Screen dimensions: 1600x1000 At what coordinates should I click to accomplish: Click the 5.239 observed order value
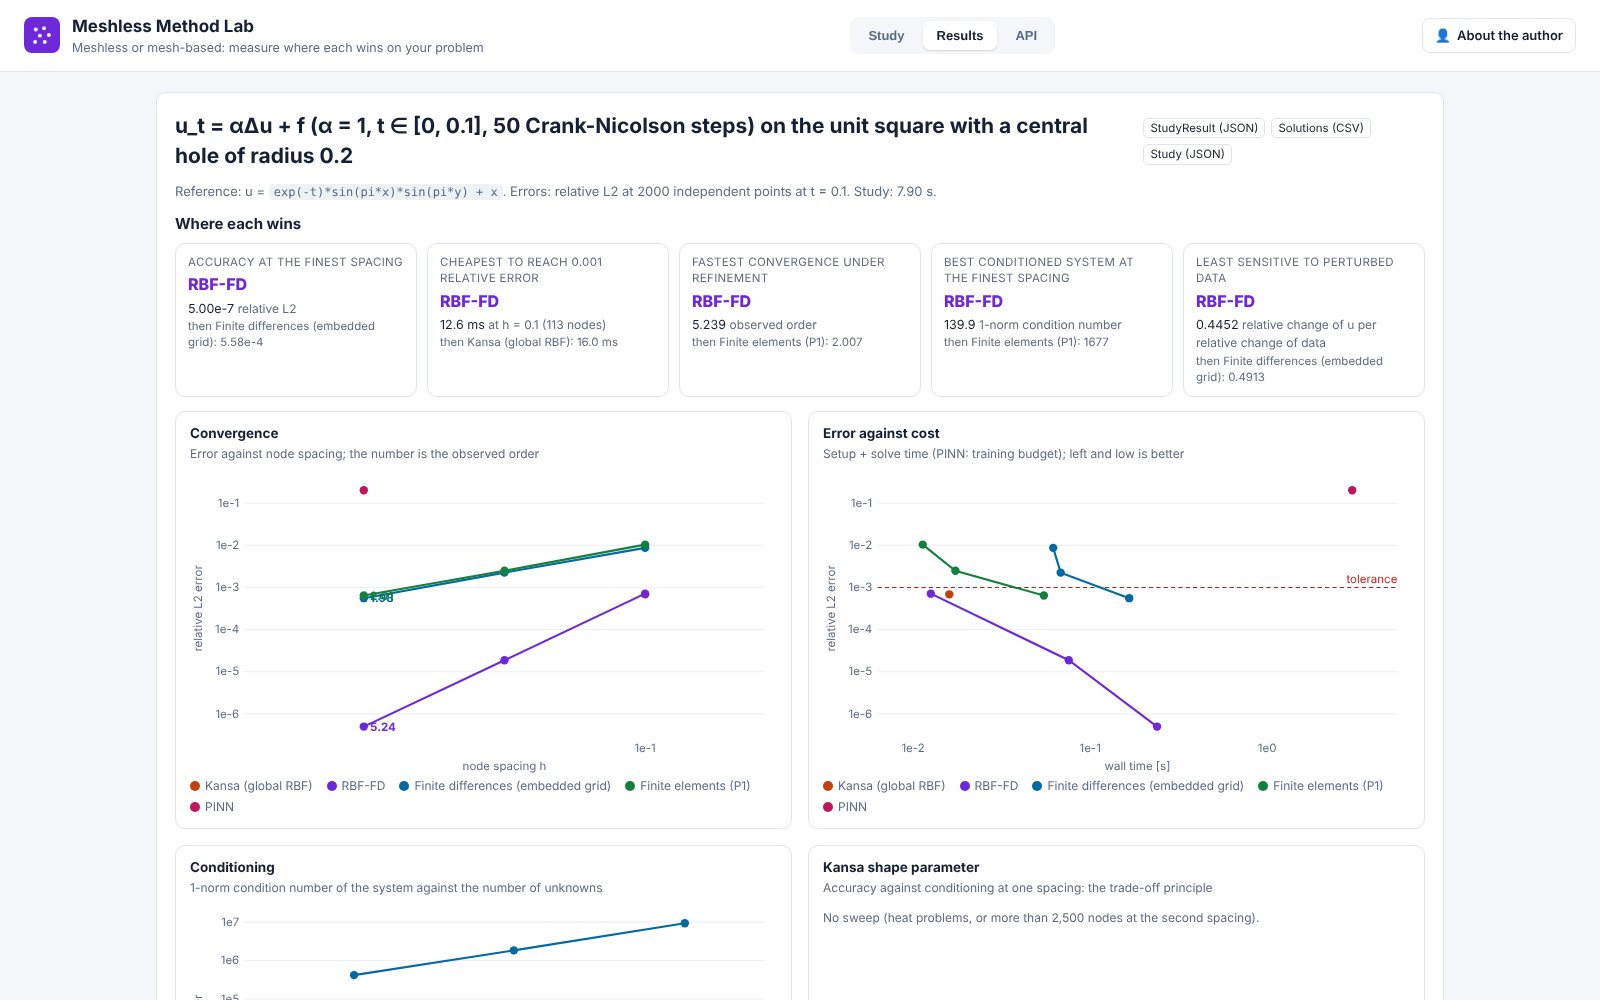point(709,325)
